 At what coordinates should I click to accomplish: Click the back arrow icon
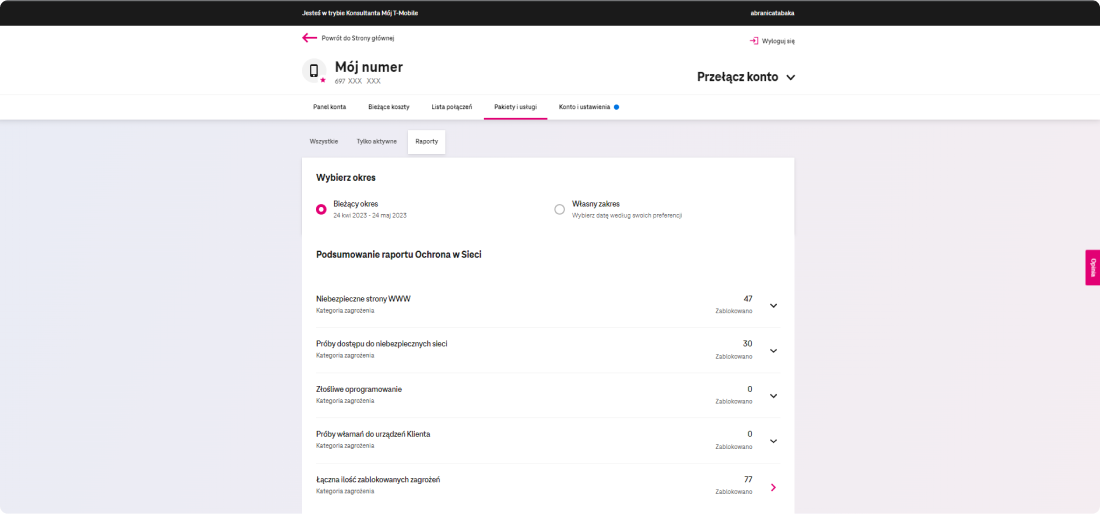pos(309,38)
